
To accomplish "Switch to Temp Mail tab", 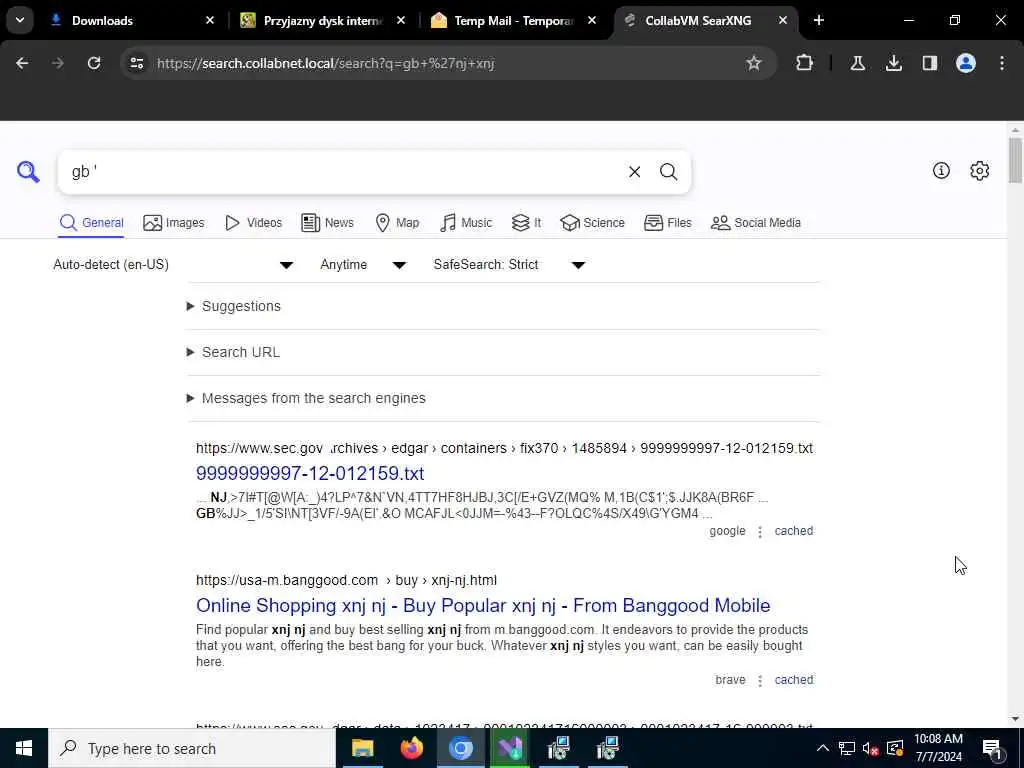I will pos(505,21).
